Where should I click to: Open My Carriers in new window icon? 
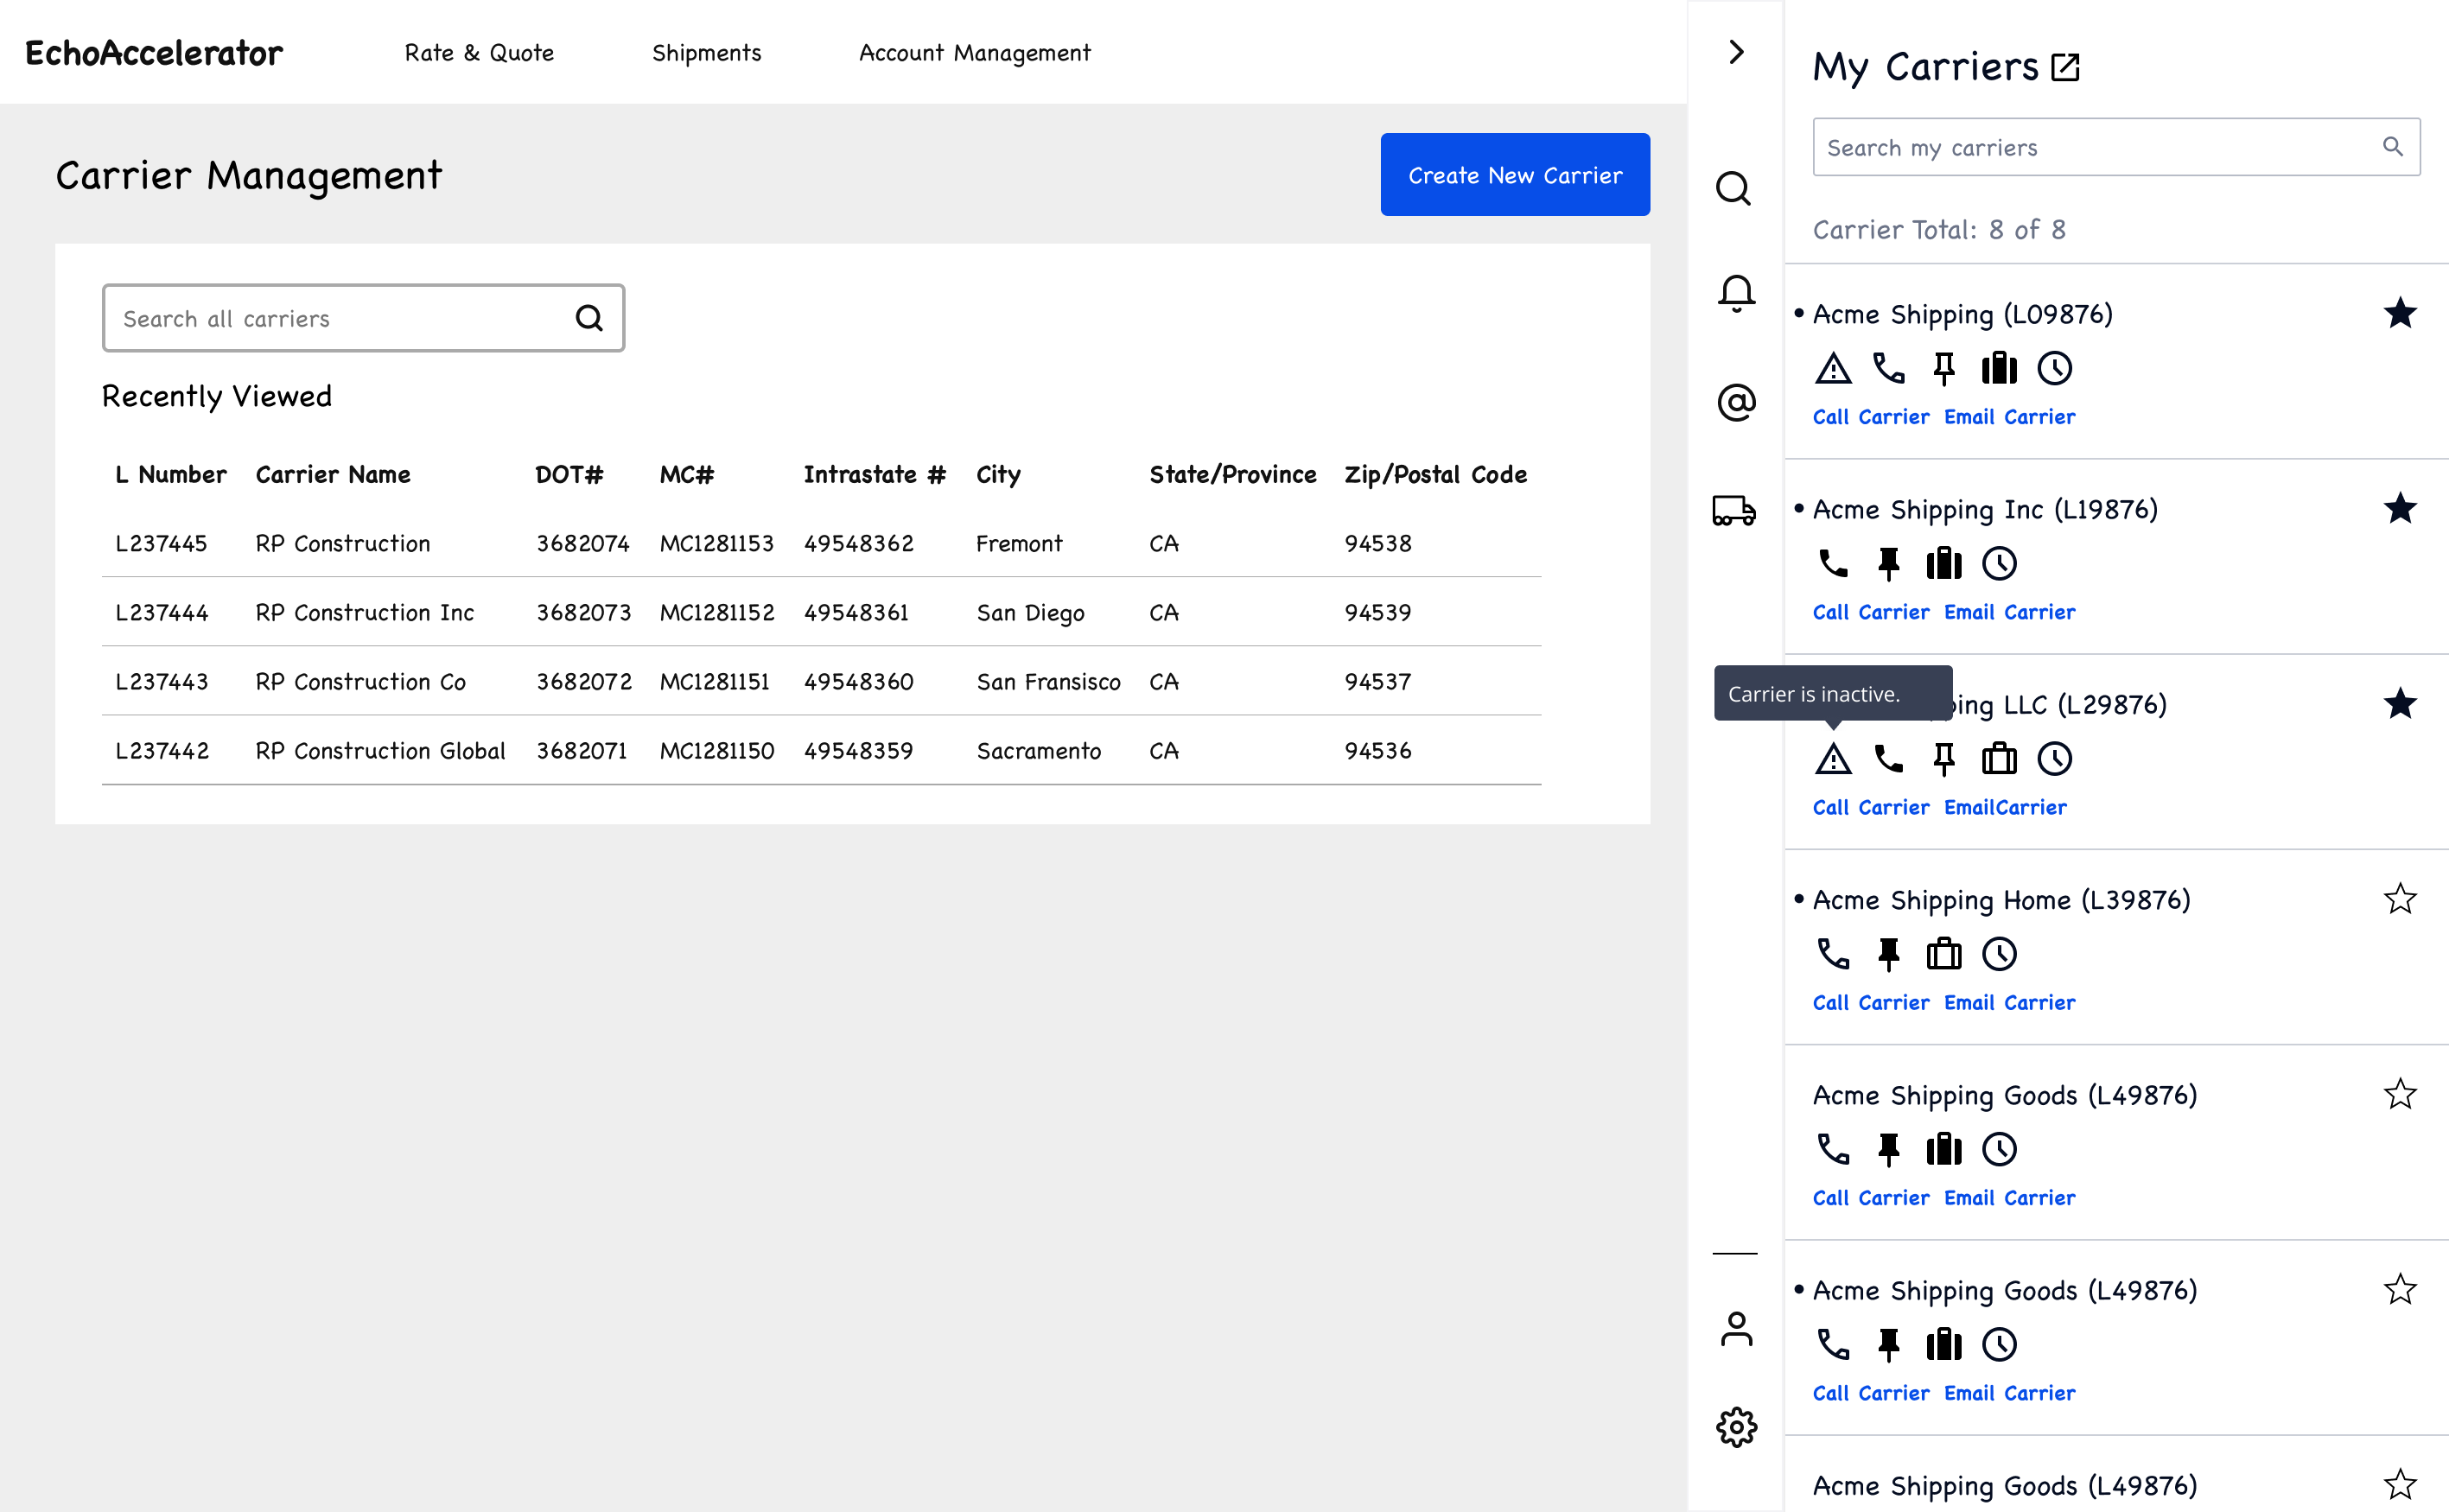click(2065, 68)
